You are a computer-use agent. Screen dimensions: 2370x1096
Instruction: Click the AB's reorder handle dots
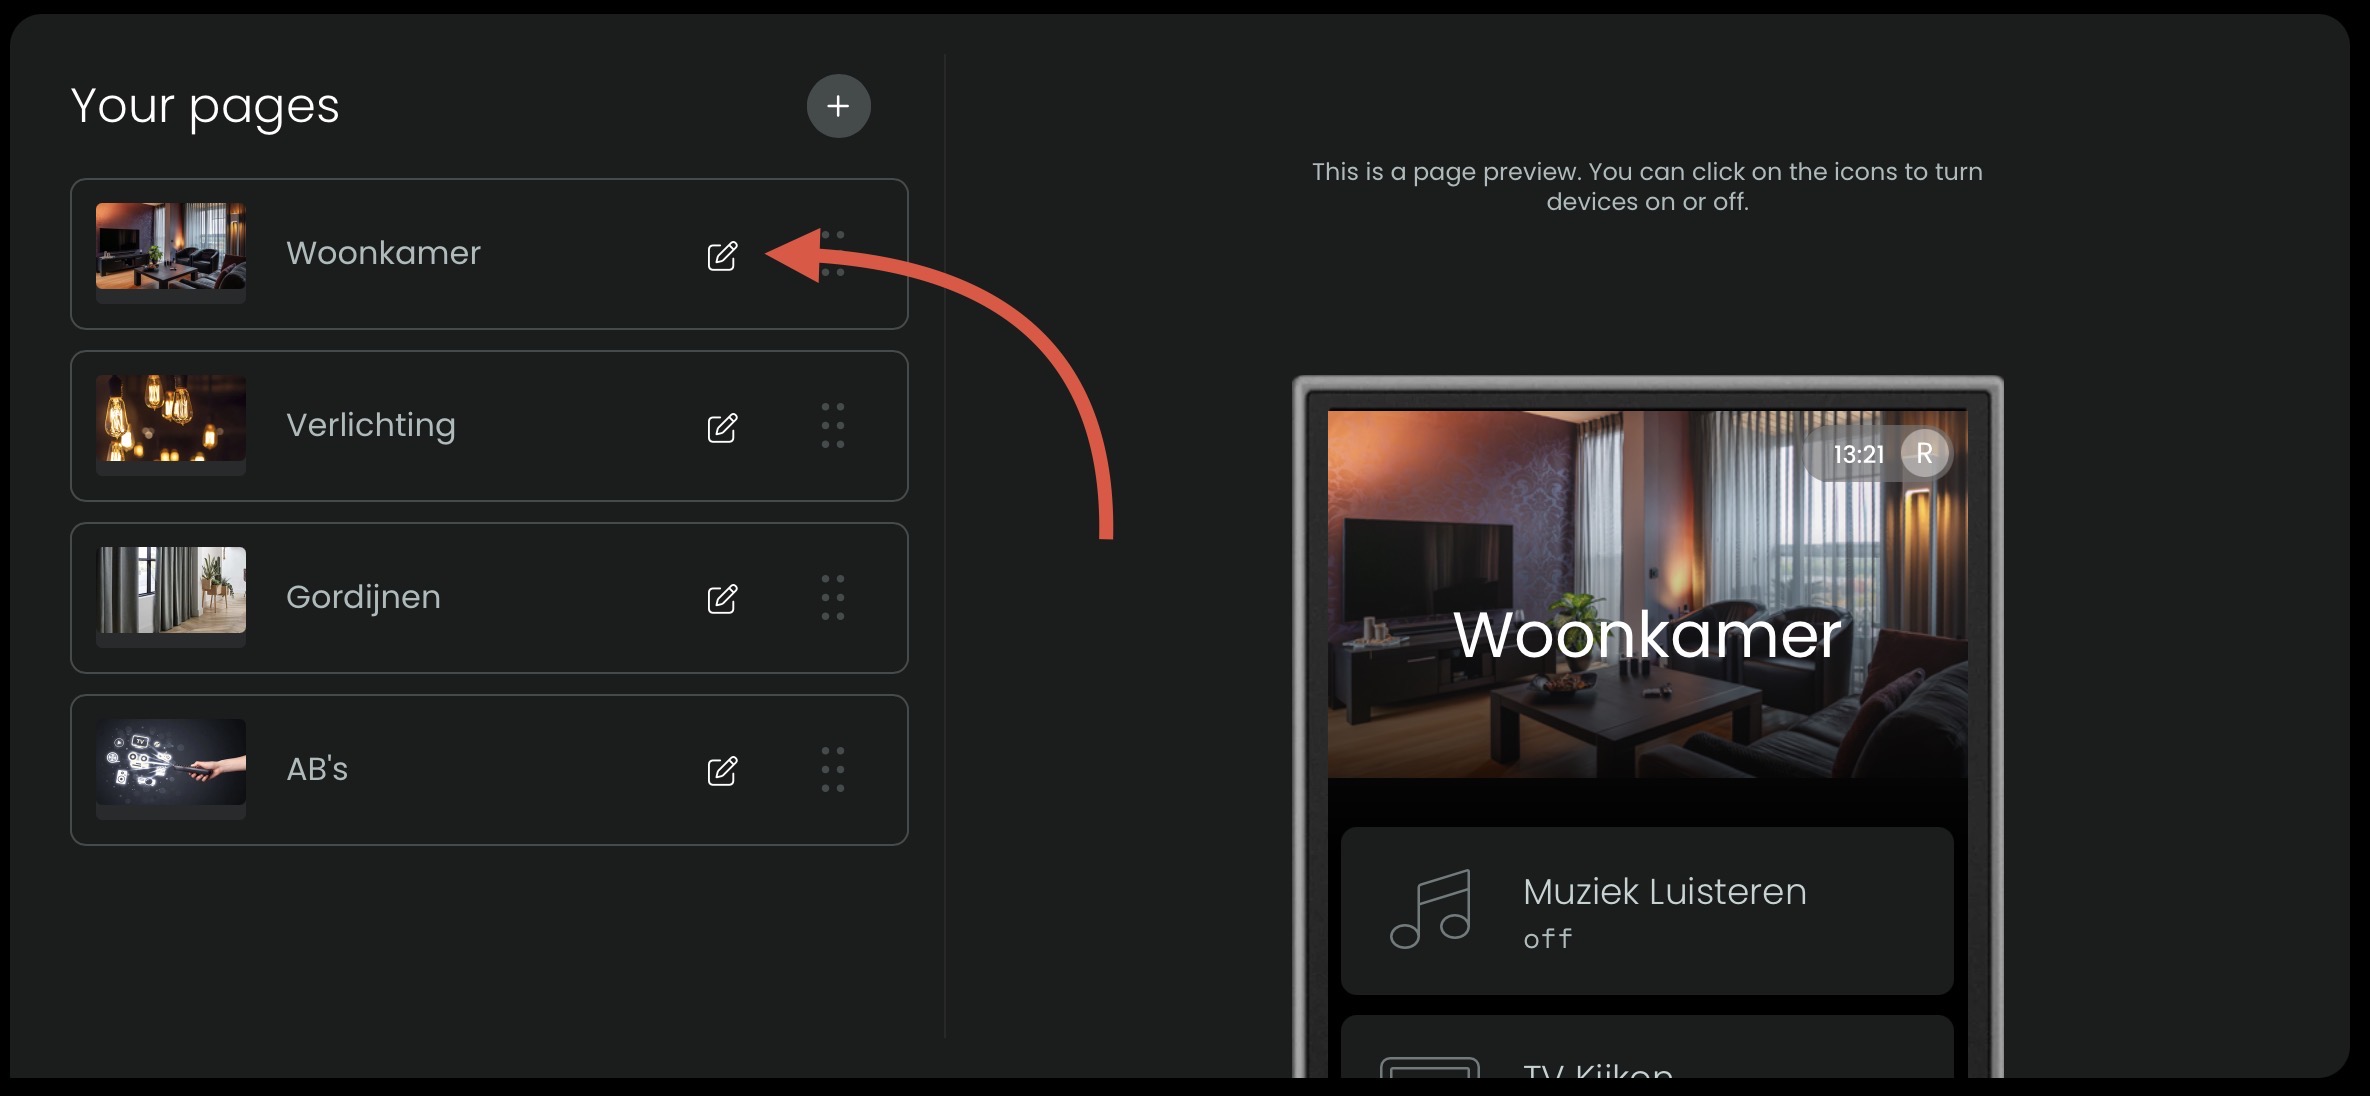(833, 769)
